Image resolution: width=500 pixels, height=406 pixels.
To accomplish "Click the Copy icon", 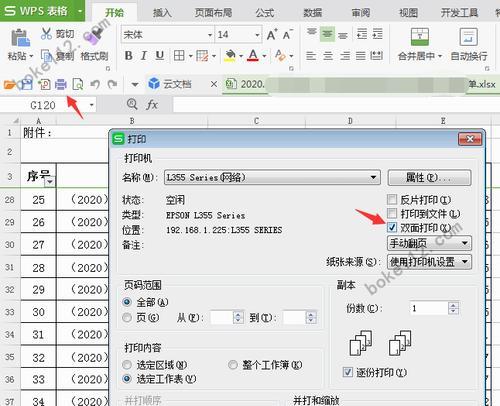I will [x=46, y=56].
